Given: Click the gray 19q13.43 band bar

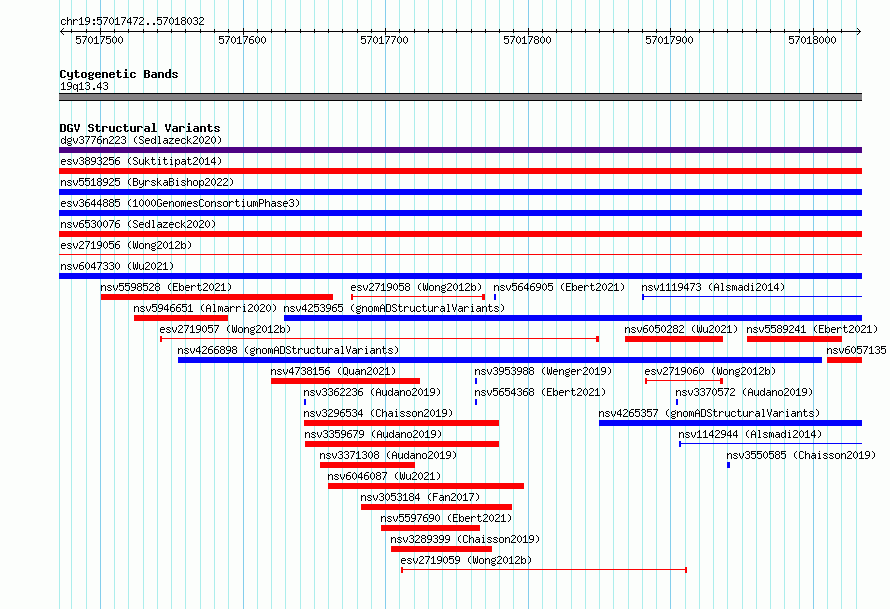Looking at the screenshot, I should click(460, 97).
